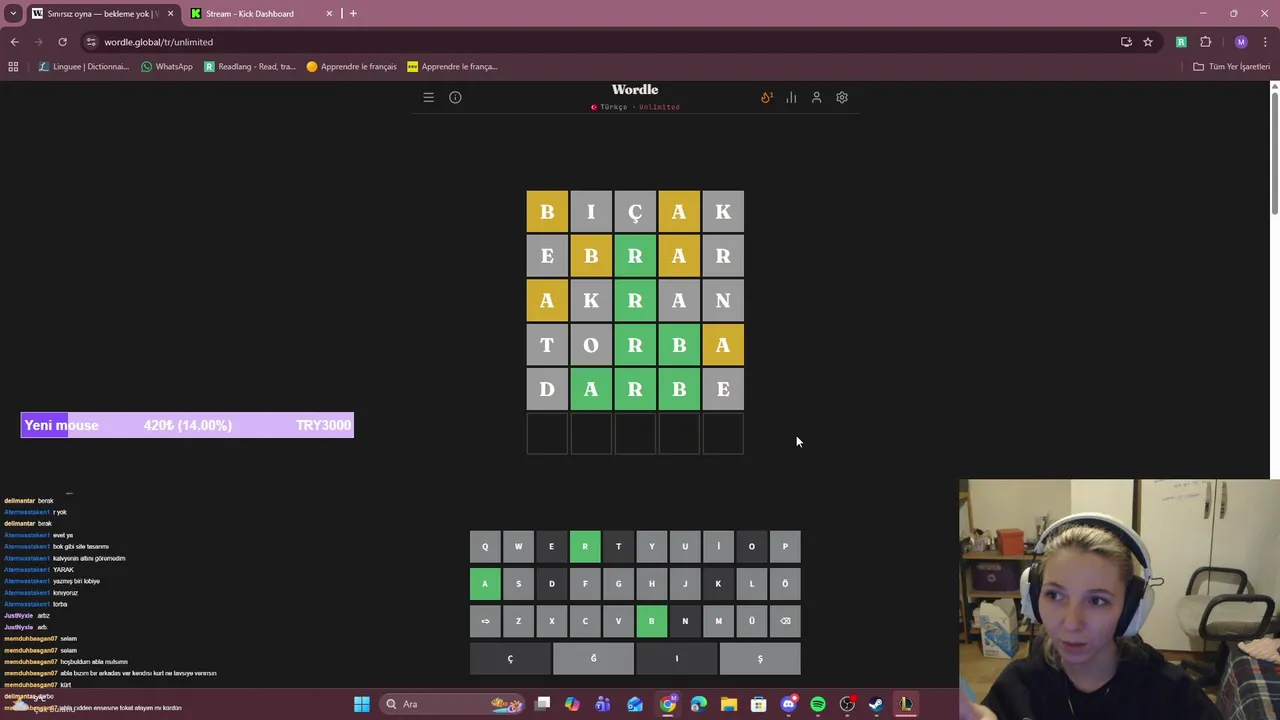The width and height of the screenshot is (1280, 720).
Task: Tap the P key
Action: click(x=785, y=546)
